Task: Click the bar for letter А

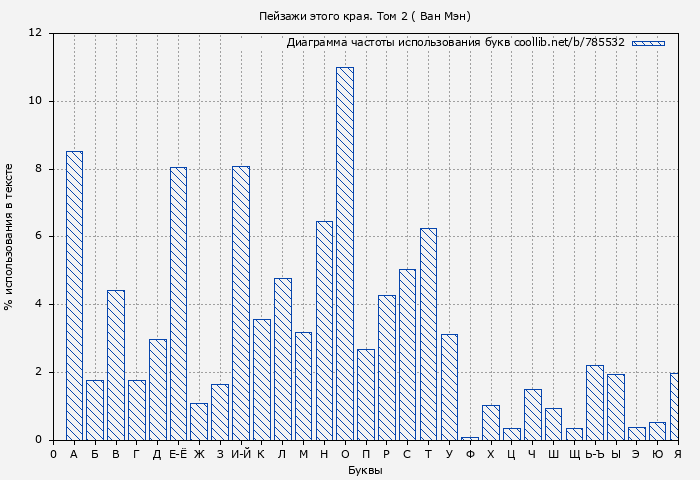Action: (x=74, y=295)
